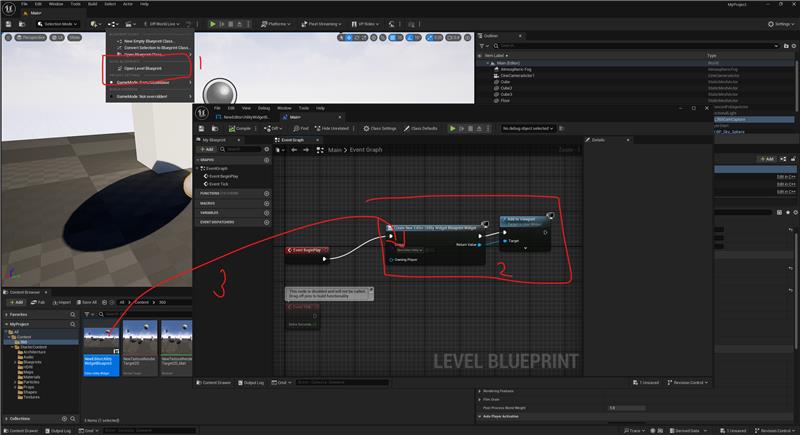800x435 pixels.
Task: Click the Save icon in main editor toolbar
Action: click(9, 24)
